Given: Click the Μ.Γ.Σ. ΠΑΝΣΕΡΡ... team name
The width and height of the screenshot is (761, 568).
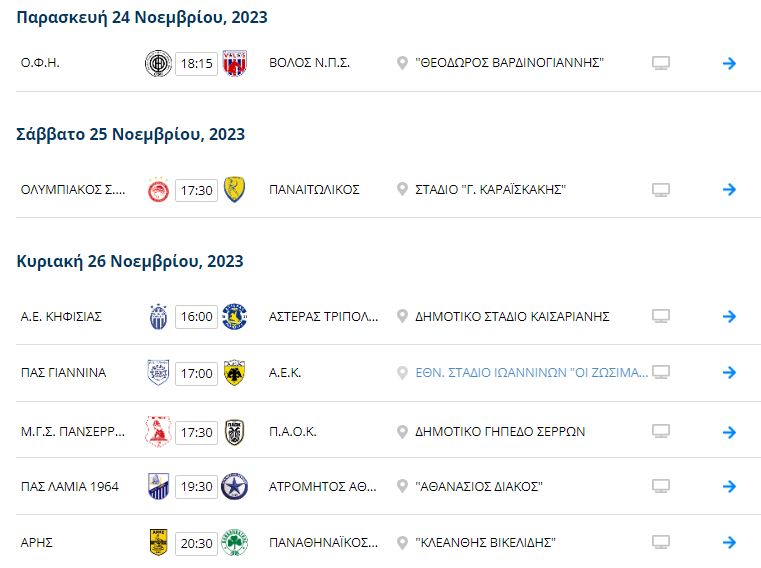Looking at the screenshot, I should click(x=73, y=432).
